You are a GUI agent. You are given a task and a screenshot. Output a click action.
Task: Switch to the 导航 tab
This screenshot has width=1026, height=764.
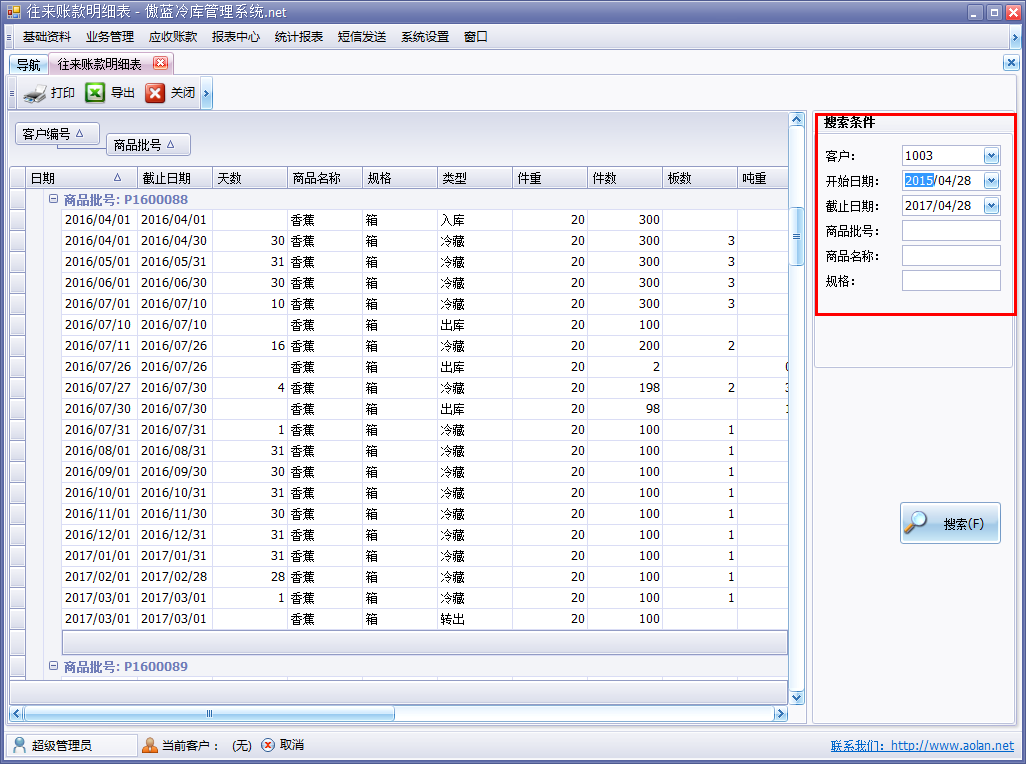28,64
